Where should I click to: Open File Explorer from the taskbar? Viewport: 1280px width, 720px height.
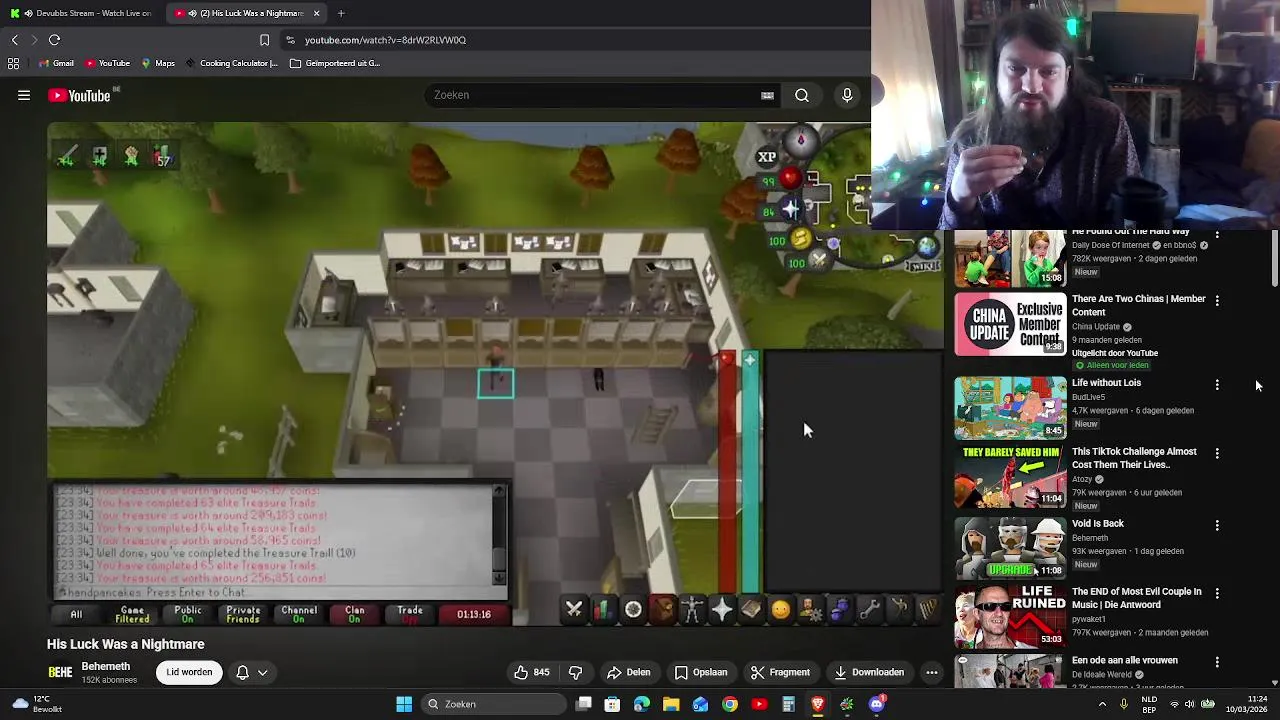(x=671, y=704)
